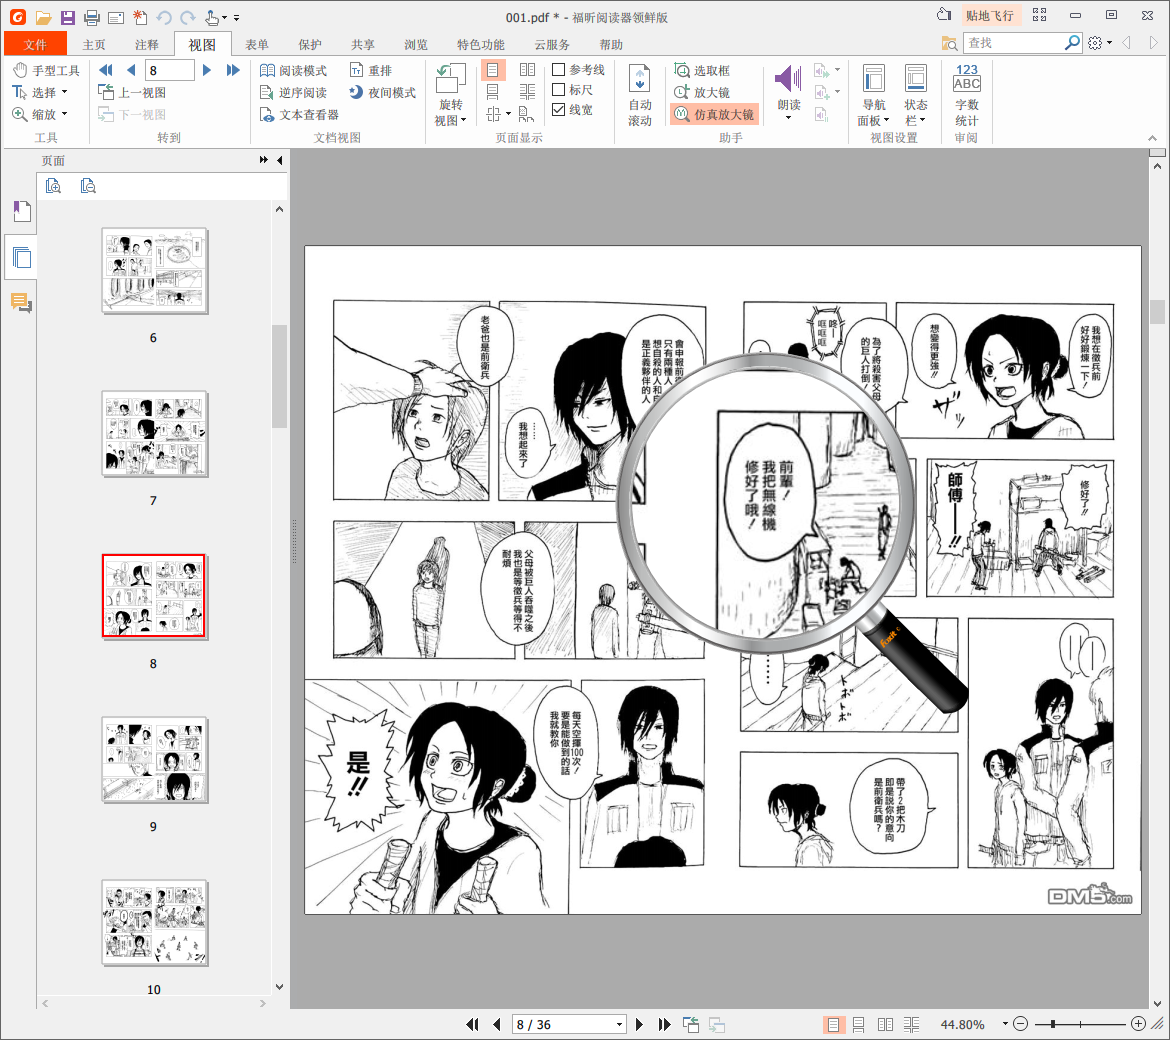This screenshot has height=1040, width=1170.
Task: Open the page thumbnails panel in left sidebar
Action: (x=22, y=257)
